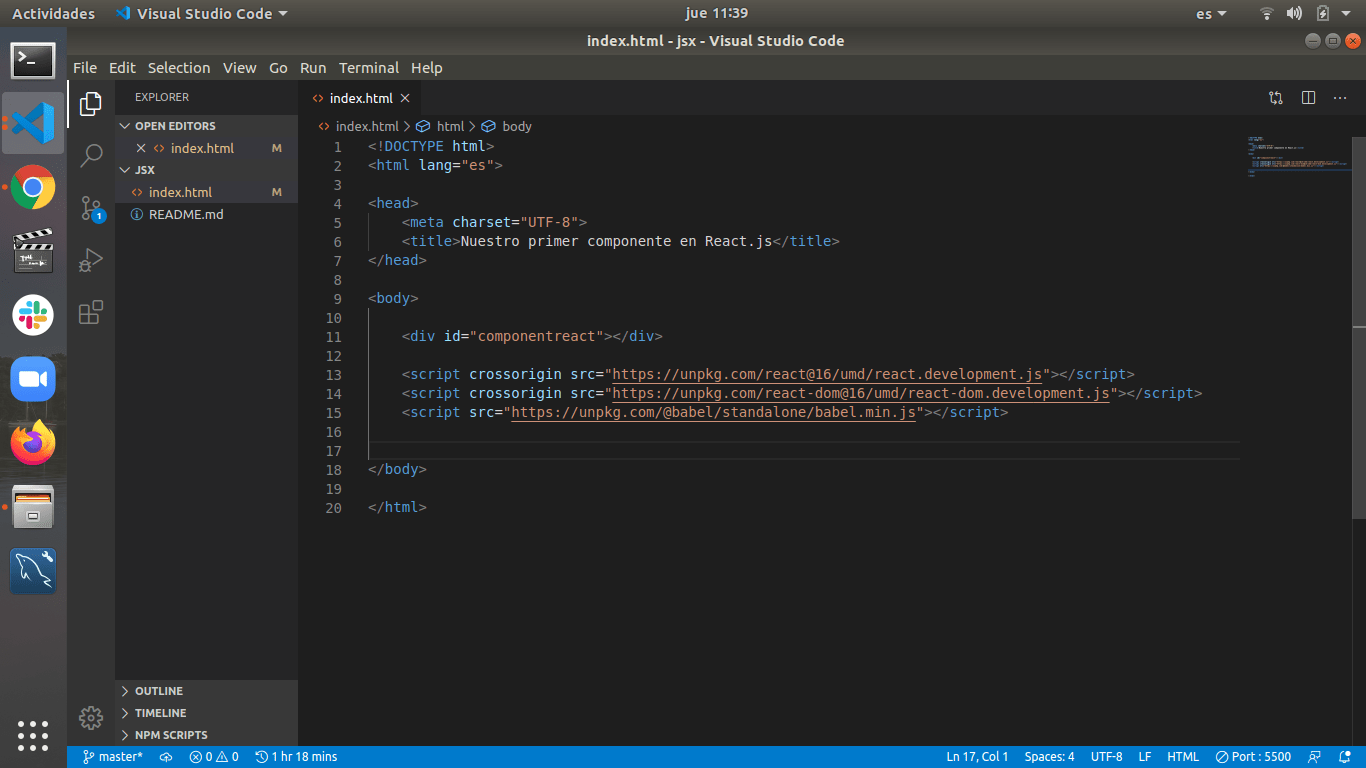Open the Manage gear menu
The width and height of the screenshot is (1366, 768).
click(91, 717)
